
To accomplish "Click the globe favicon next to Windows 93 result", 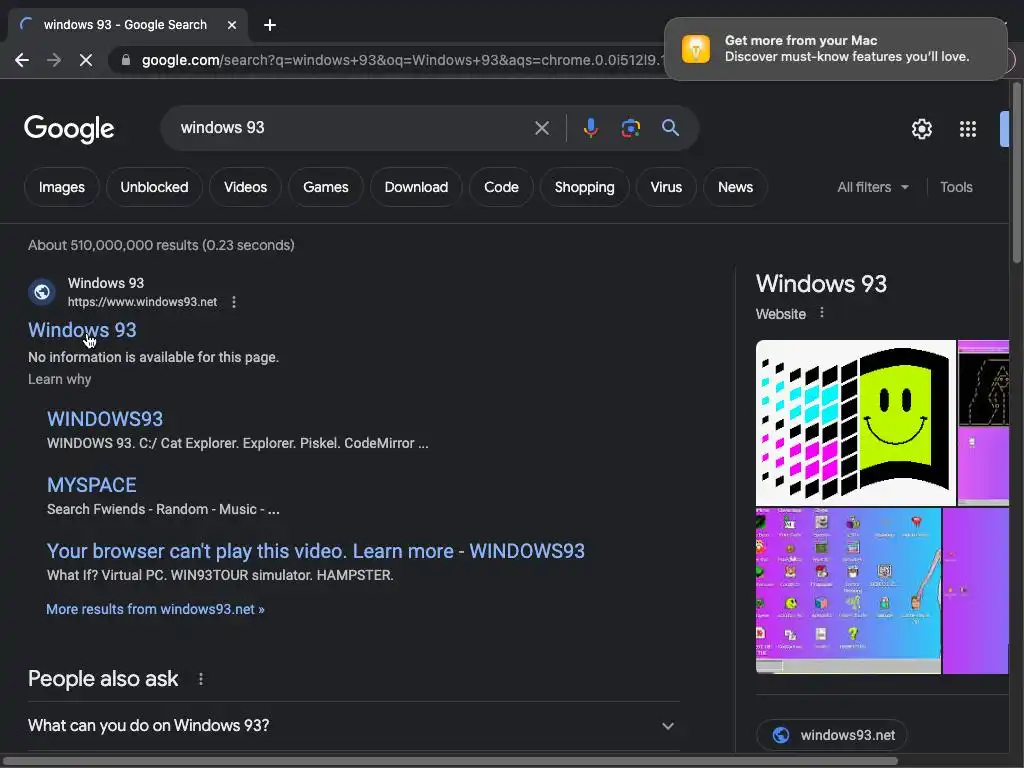I will click(42, 292).
